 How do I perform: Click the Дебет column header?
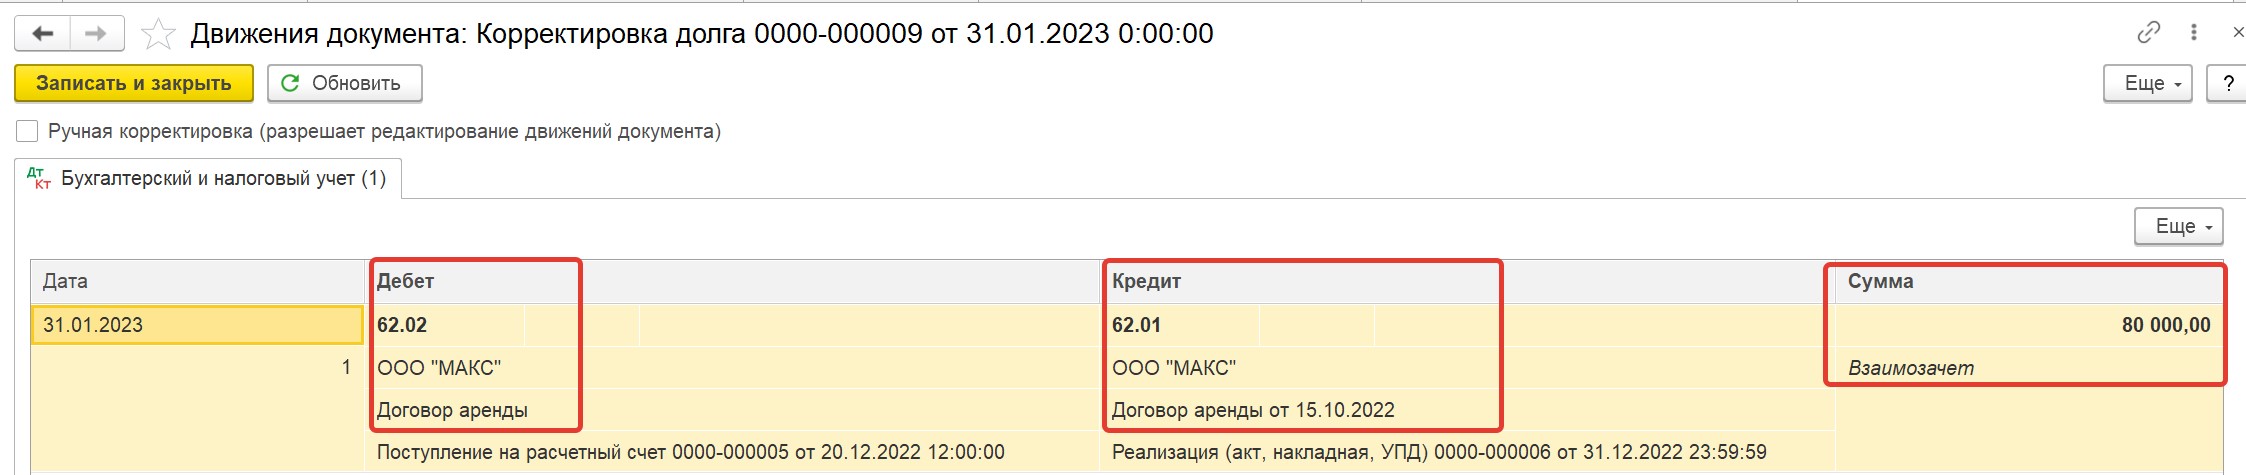tap(733, 282)
